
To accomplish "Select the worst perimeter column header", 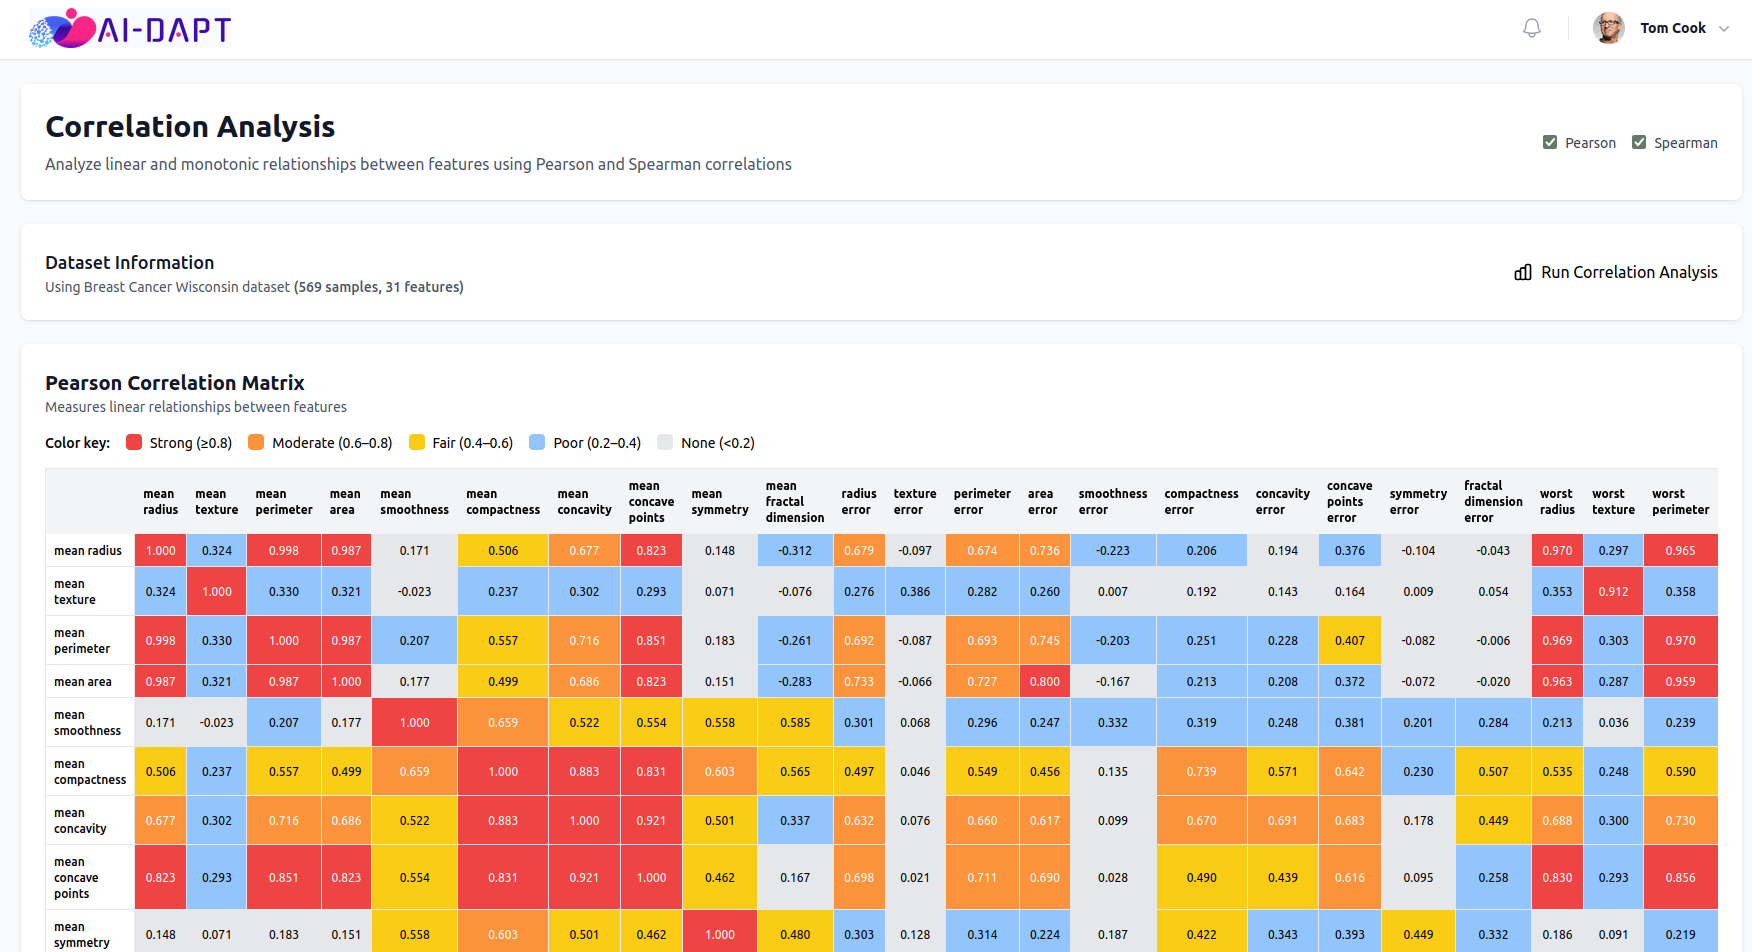I will click(x=1680, y=502).
